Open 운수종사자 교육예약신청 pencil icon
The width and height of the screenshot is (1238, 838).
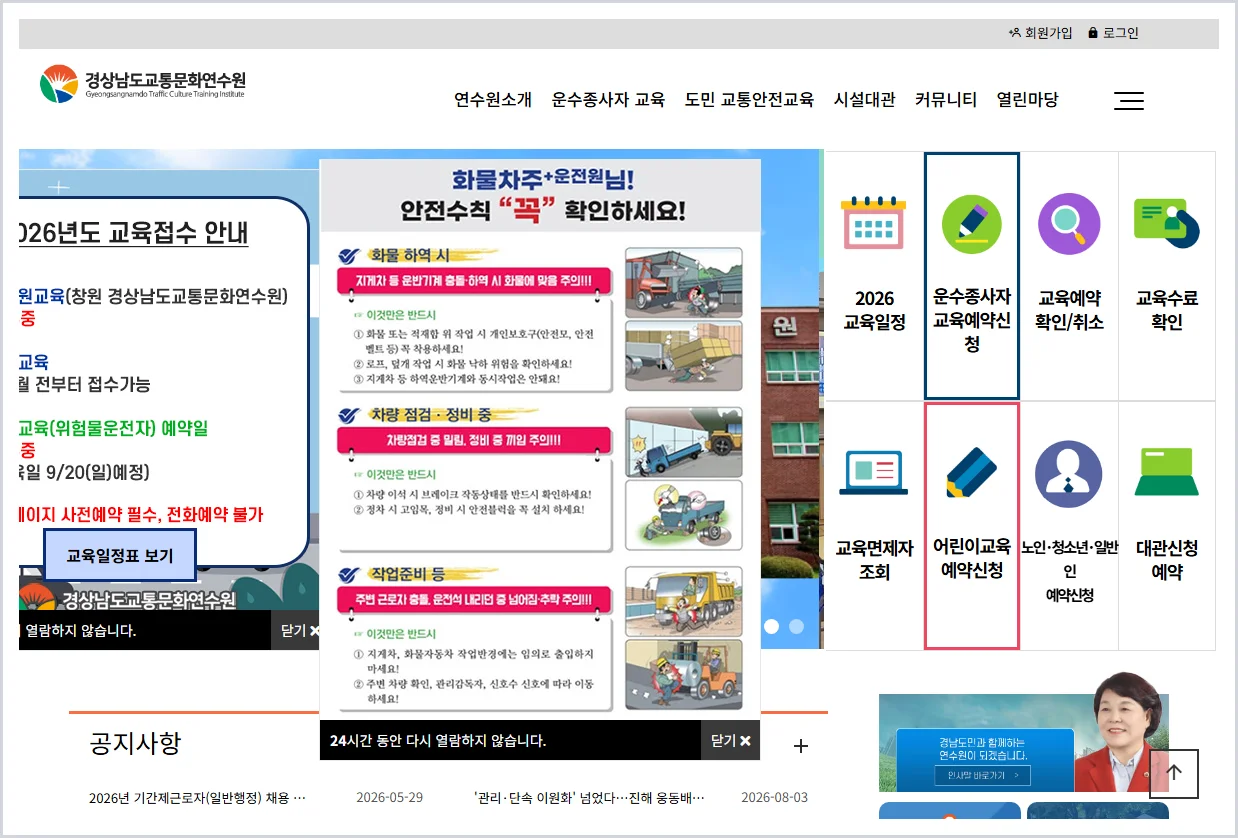tap(971, 224)
